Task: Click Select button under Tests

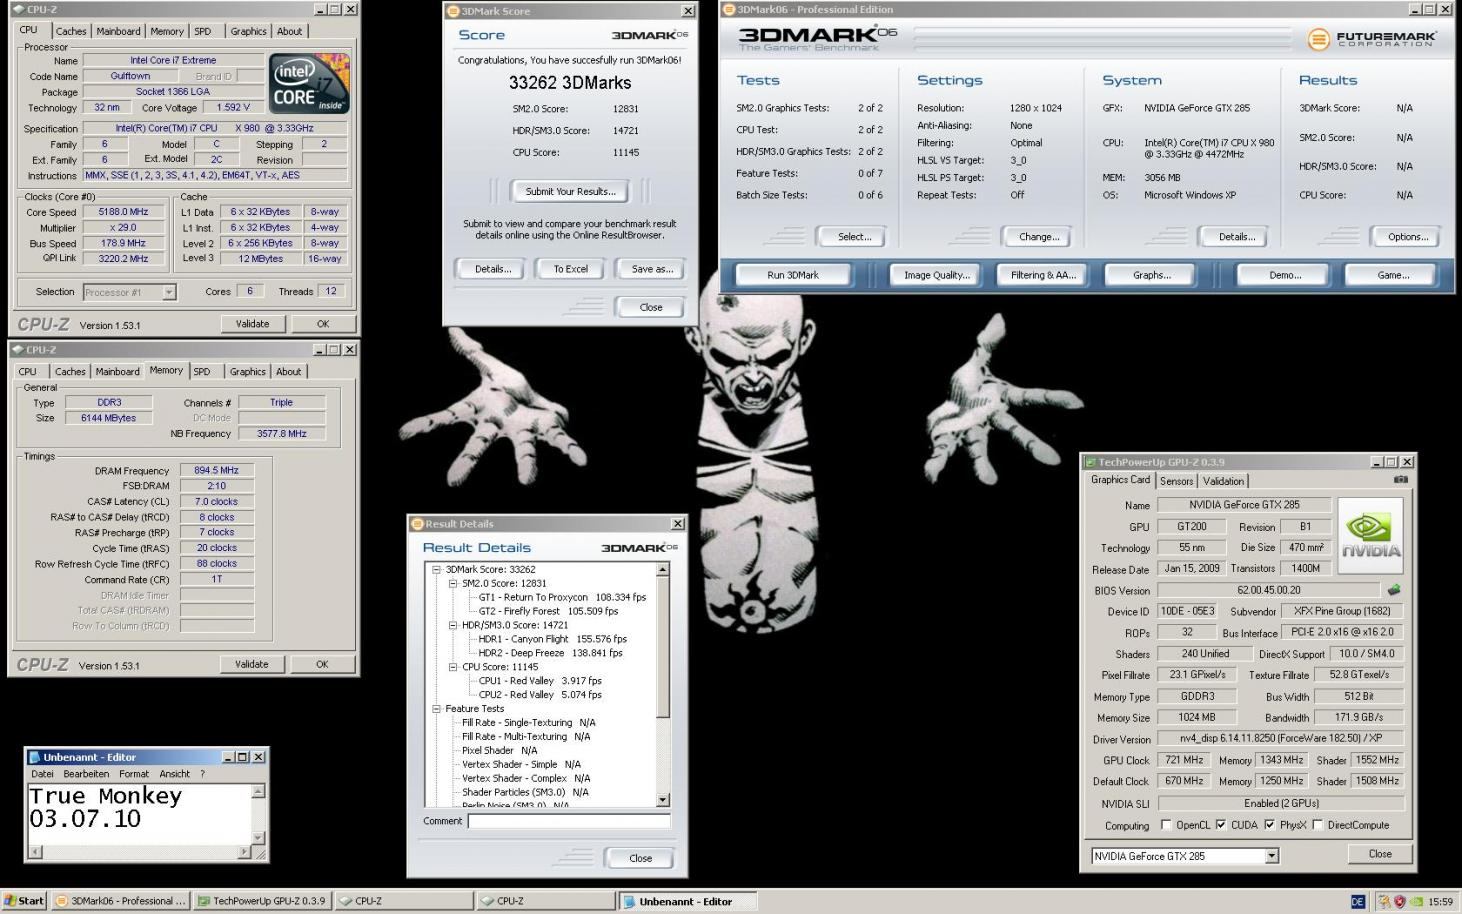Action: coord(854,237)
